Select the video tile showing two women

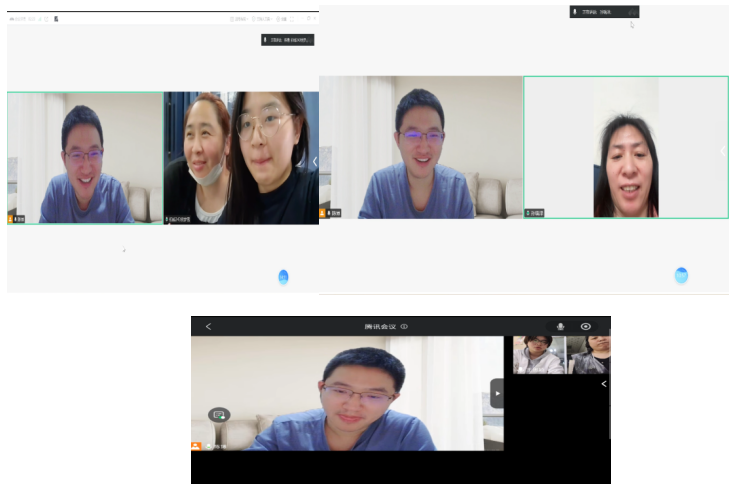(240, 158)
